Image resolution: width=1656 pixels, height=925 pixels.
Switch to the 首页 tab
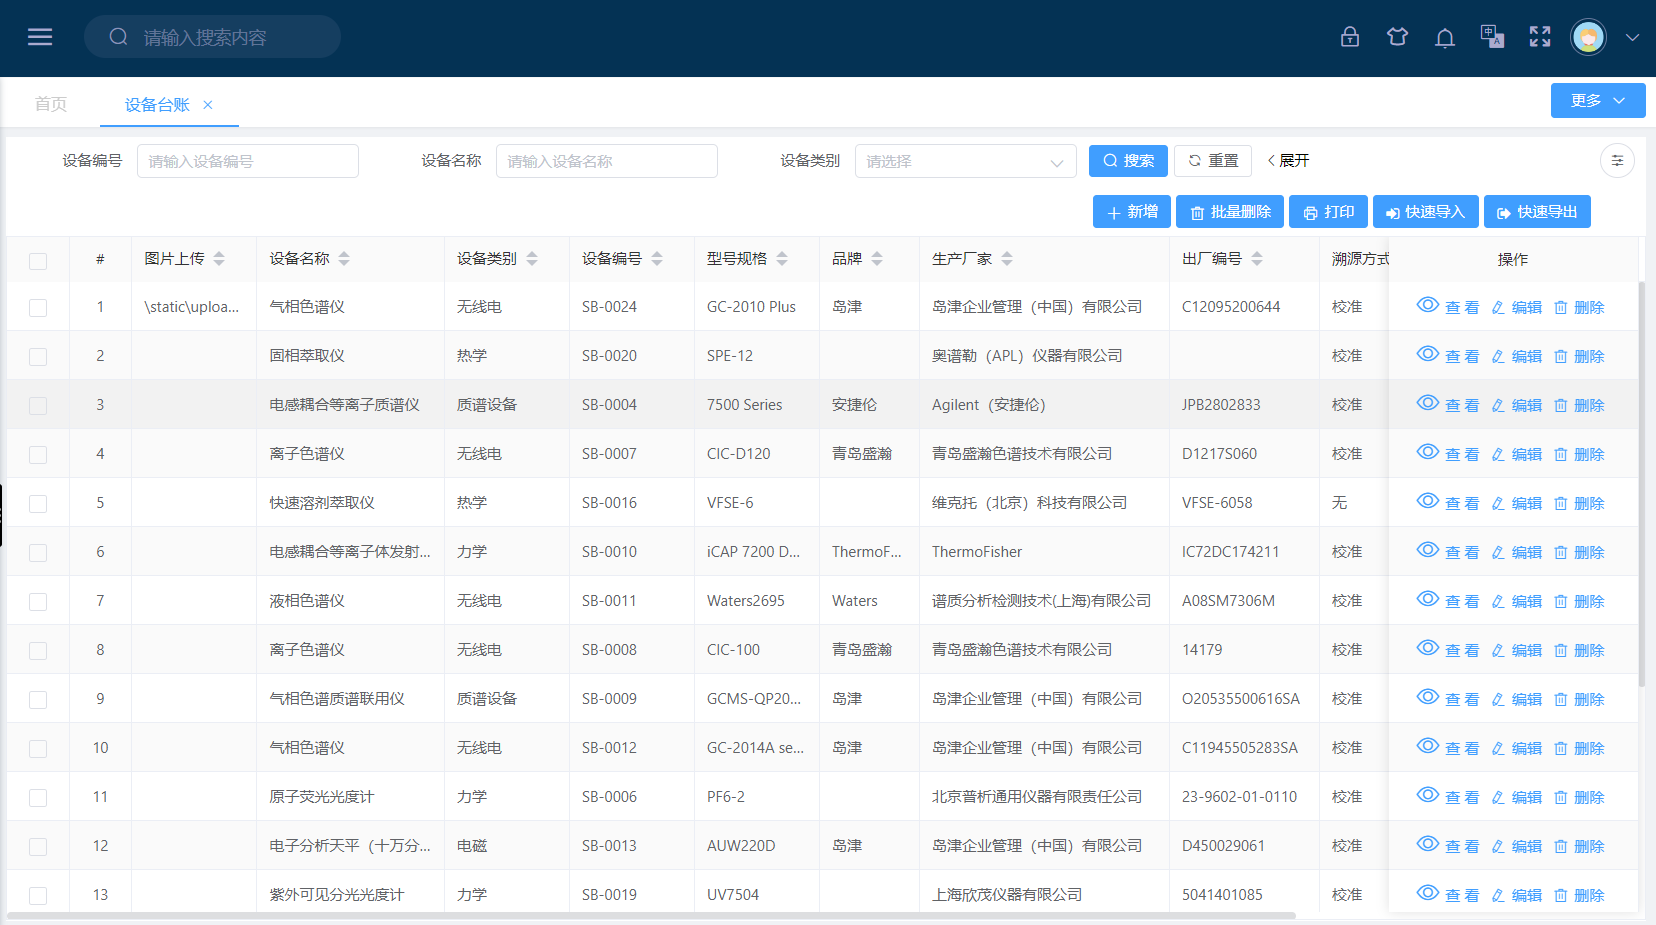(x=51, y=104)
